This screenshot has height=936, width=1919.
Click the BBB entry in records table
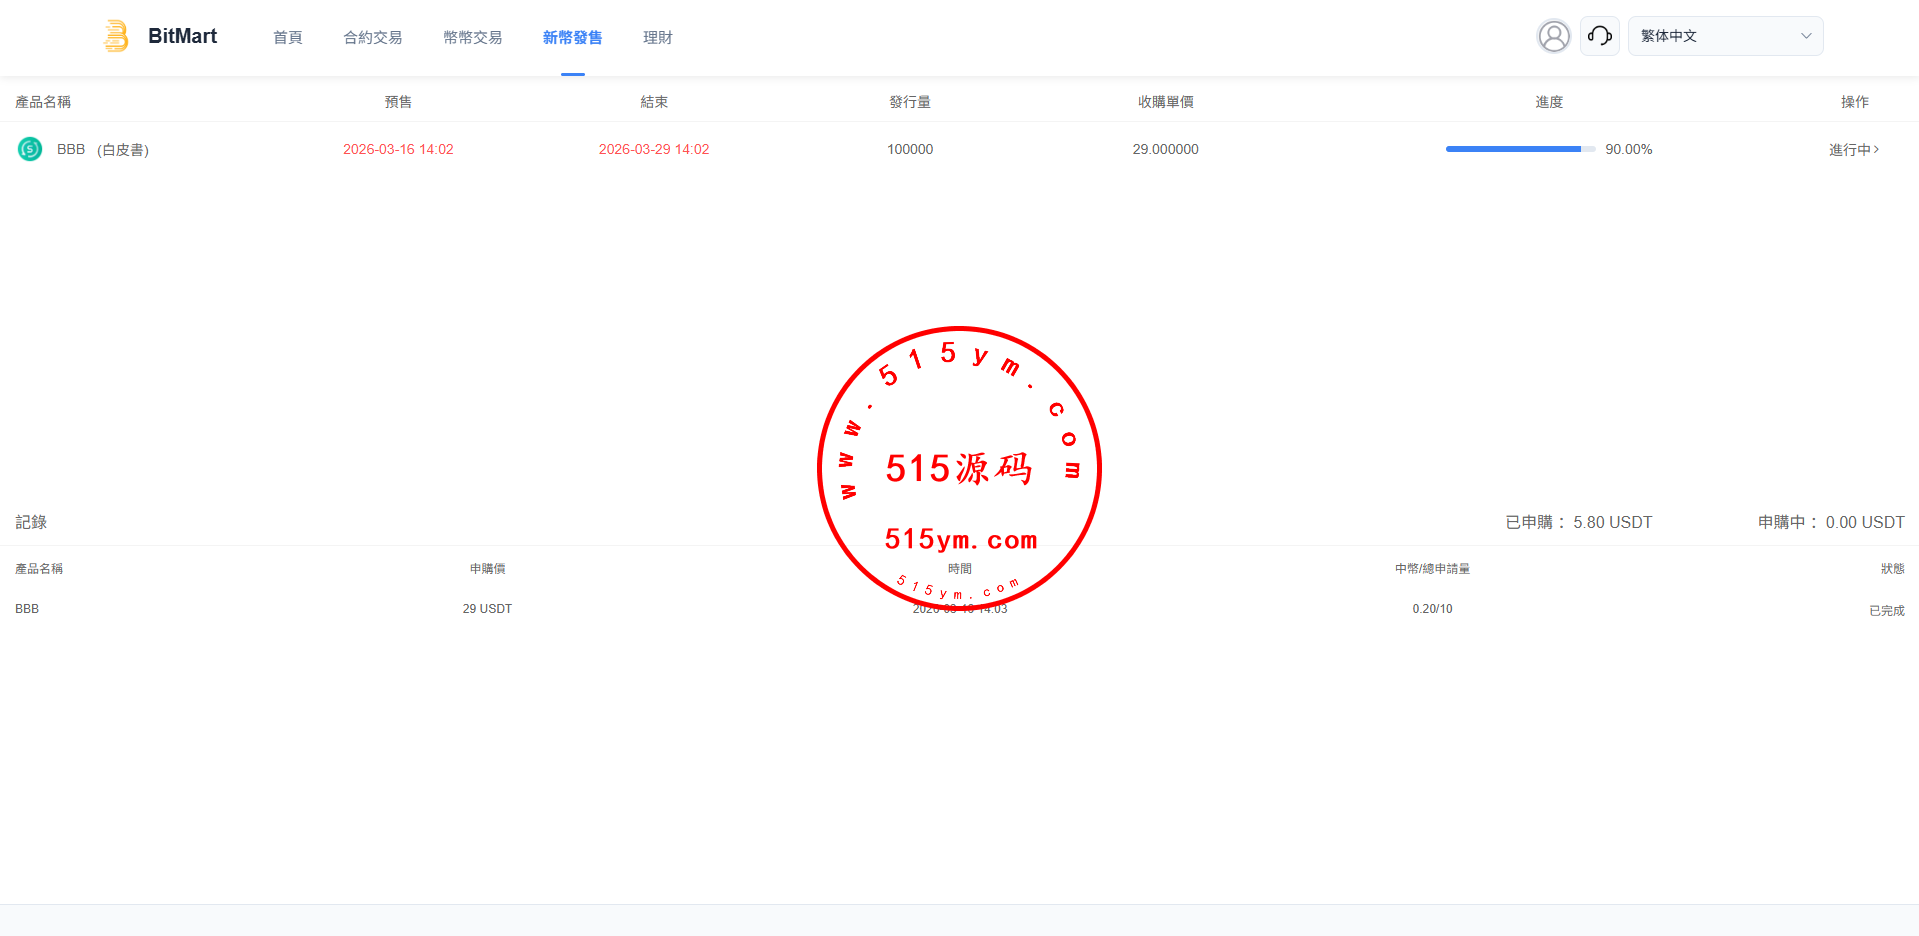27,609
